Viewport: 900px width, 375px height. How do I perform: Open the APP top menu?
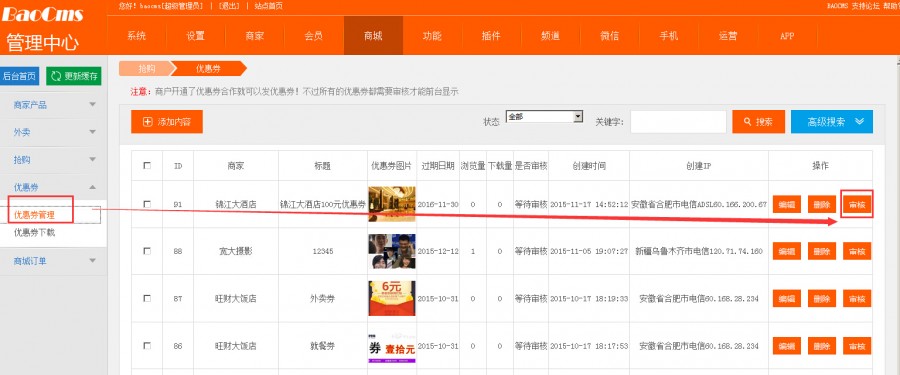[787, 36]
